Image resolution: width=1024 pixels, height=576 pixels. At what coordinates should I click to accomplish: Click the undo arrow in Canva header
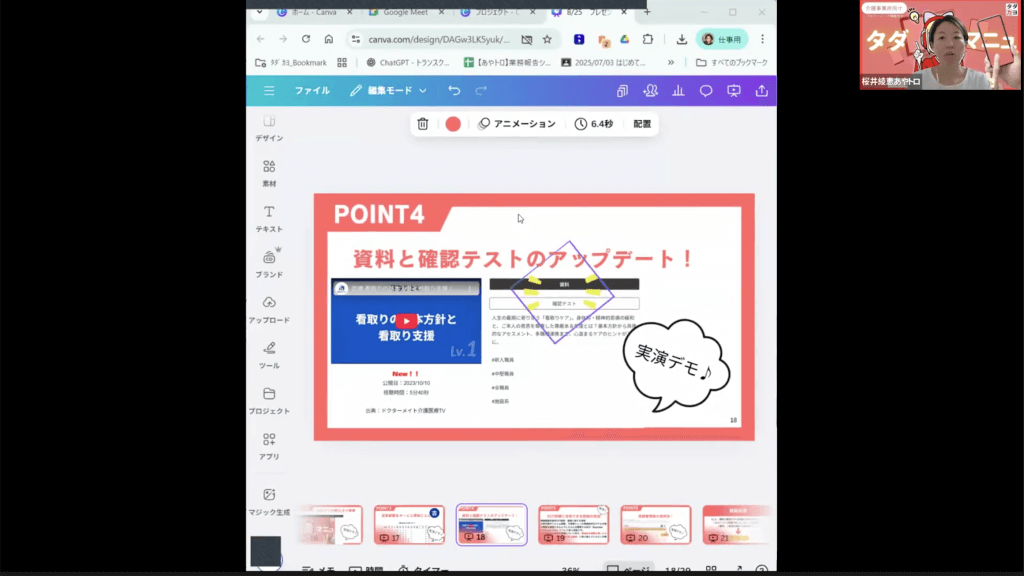pos(454,91)
